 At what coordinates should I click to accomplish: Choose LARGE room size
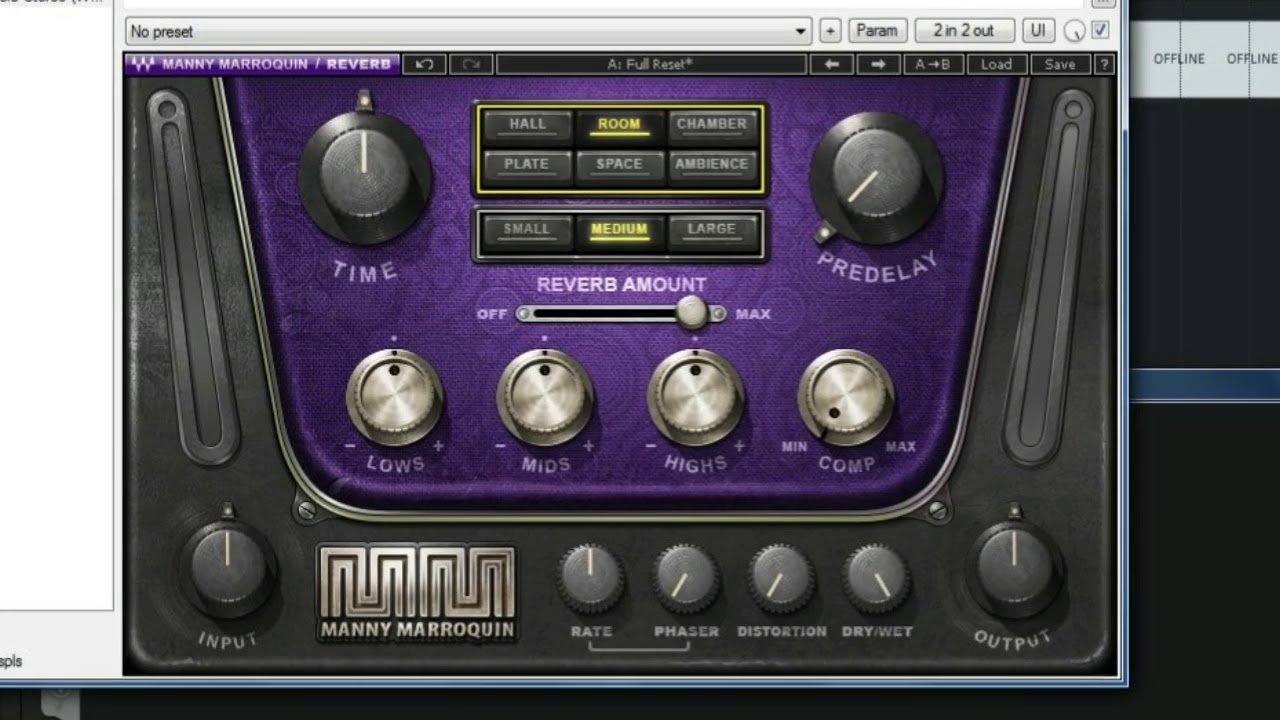[712, 230]
